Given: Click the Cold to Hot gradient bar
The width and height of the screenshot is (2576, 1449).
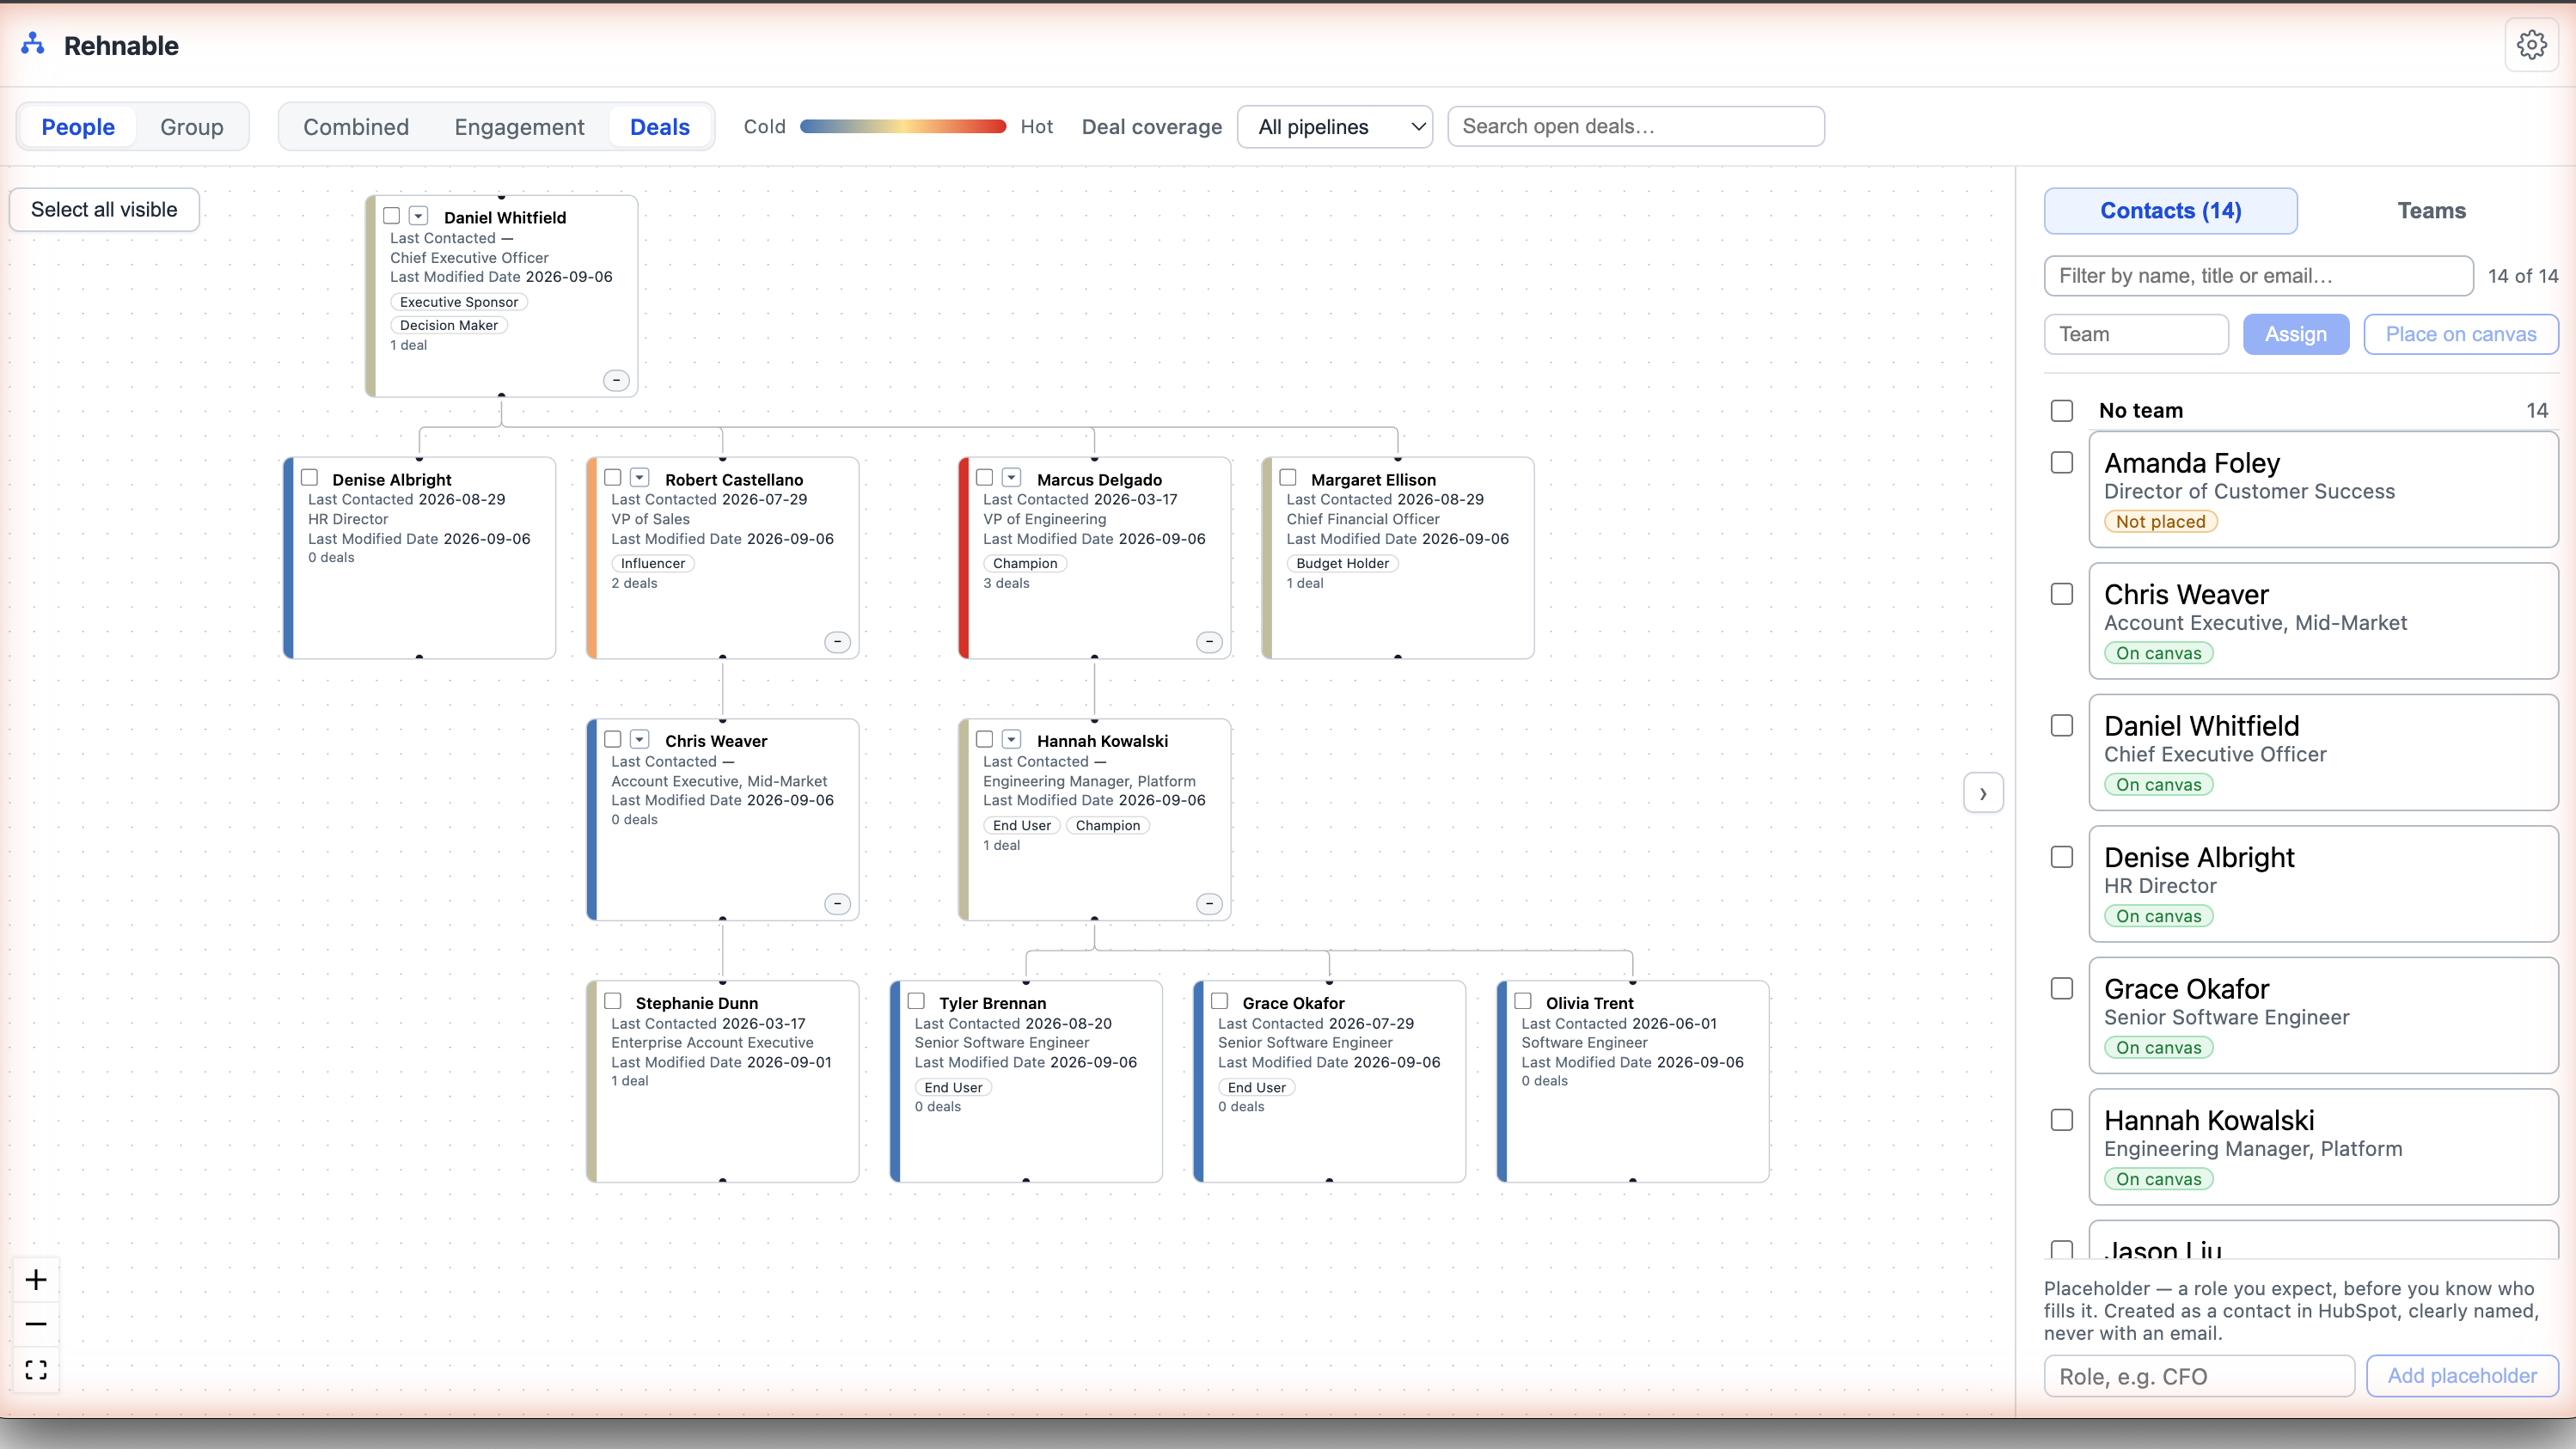Looking at the screenshot, I should click(x=903, y=127).
